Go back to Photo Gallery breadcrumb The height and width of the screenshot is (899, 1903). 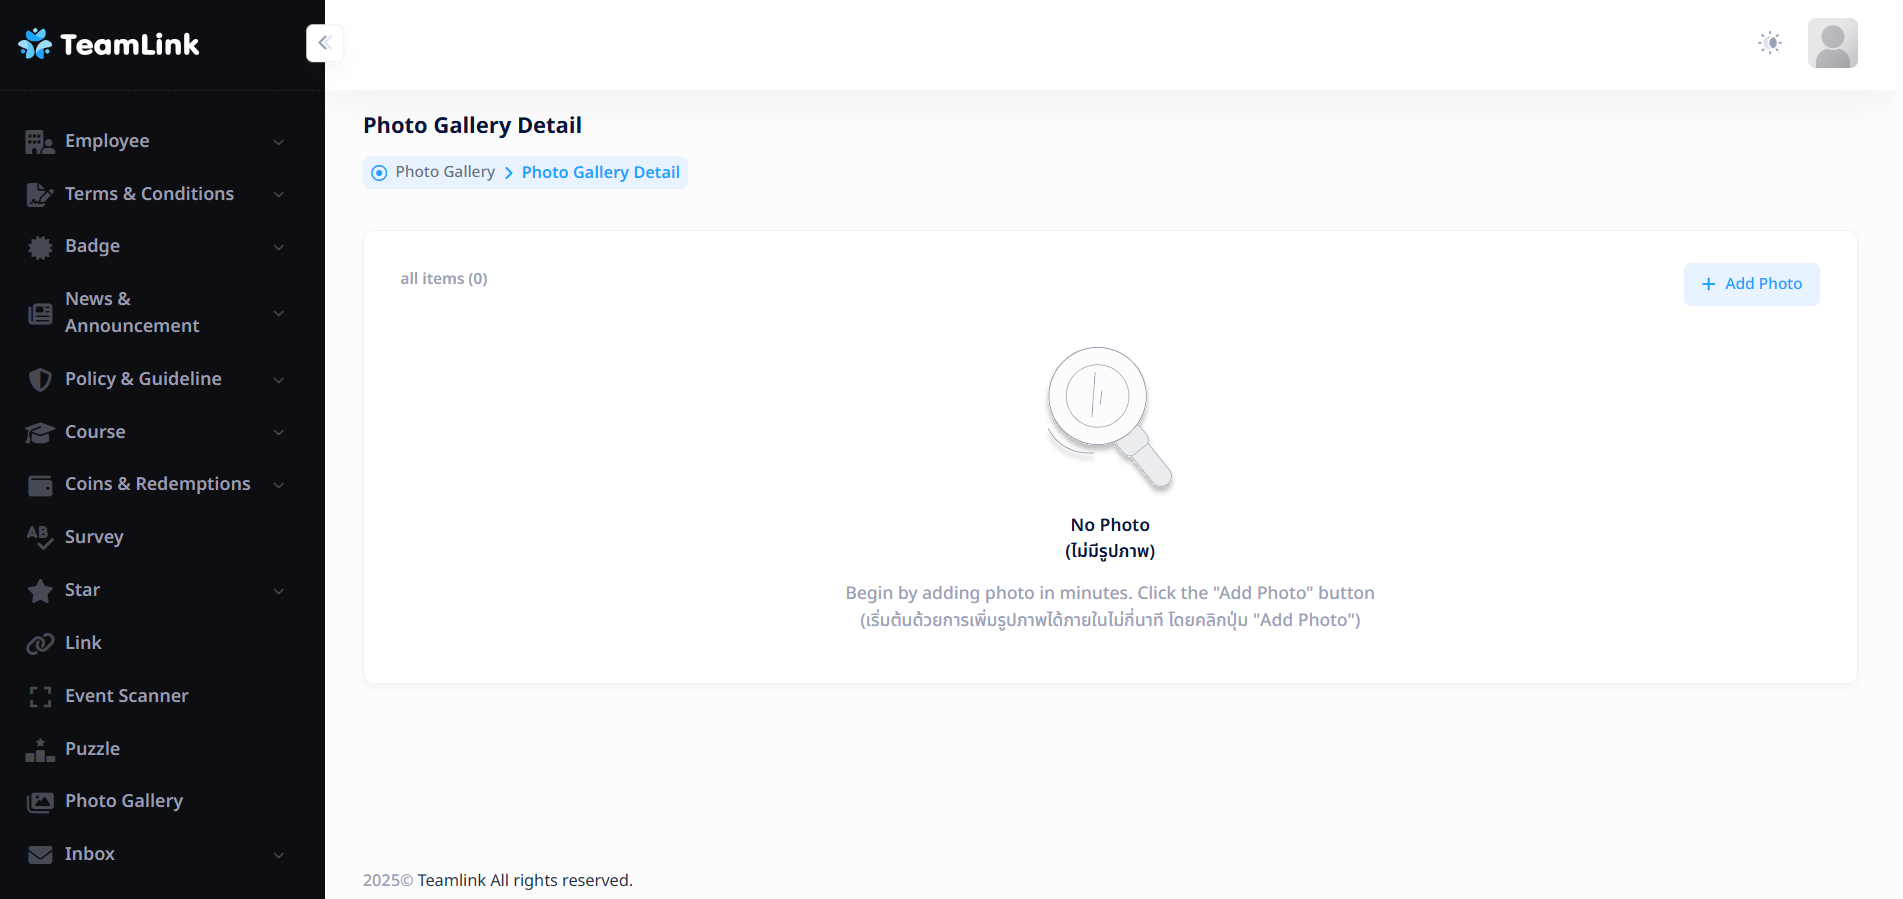pyautogui.click(x=445, y=172)
